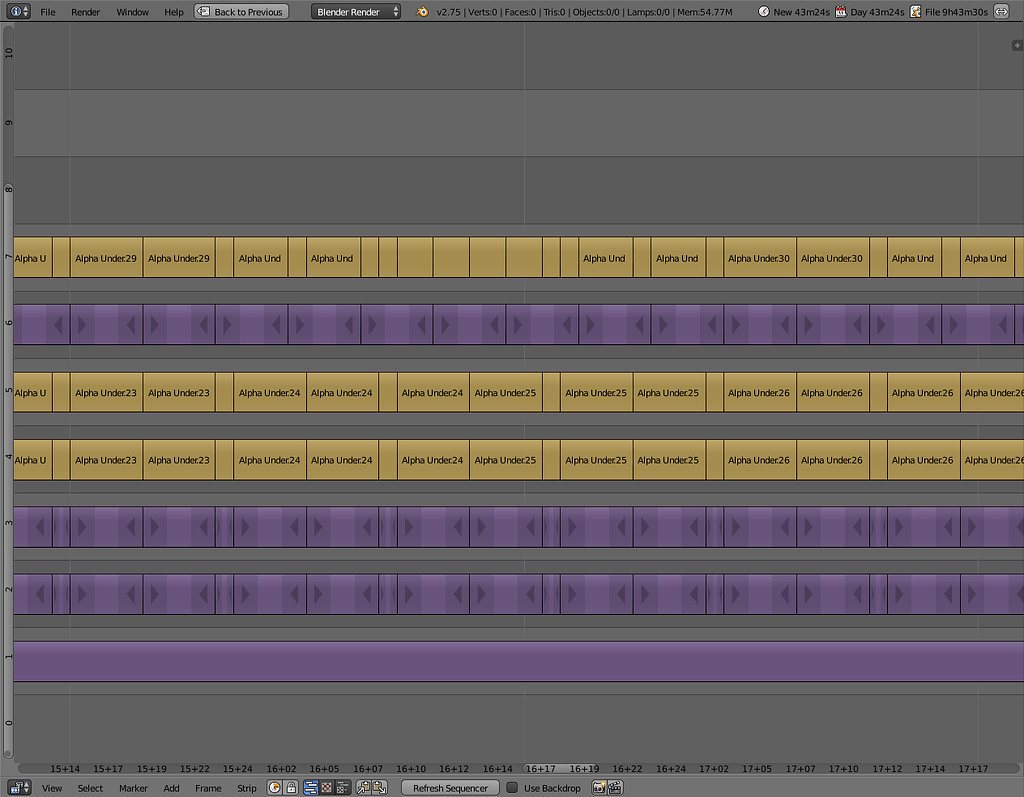This screenshot has height=797, width=1024.
Task: Open the Marker menu
Action: point(133,788)
